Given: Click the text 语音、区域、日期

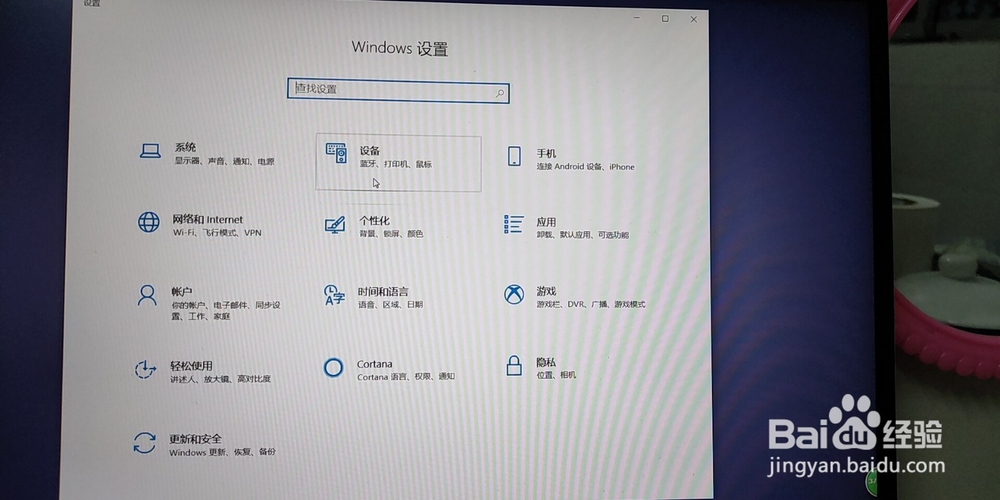Looking at the screenshot, I should [390, 305].
